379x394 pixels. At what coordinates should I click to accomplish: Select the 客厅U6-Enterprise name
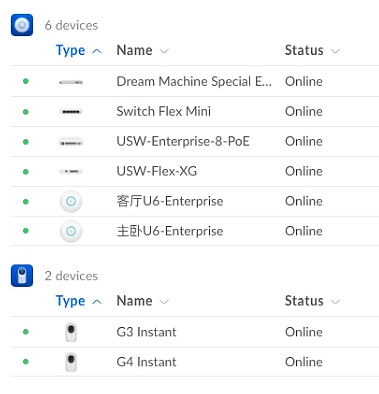(170, 201)
